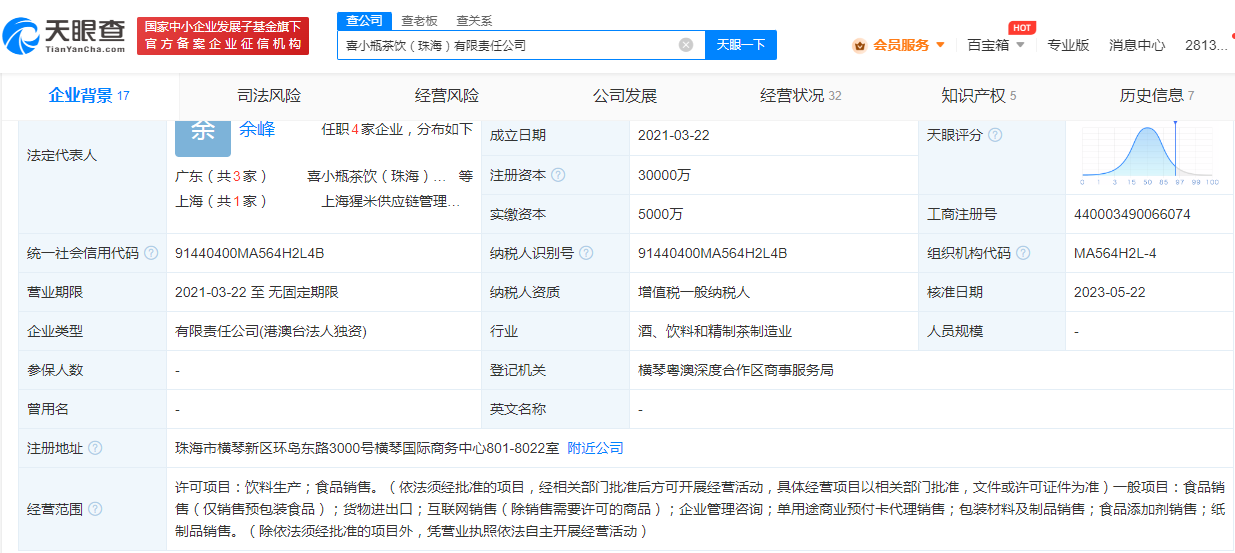Select the 任职4家企业 text
Screen dimensions: 1235x553
coord(361,129)
